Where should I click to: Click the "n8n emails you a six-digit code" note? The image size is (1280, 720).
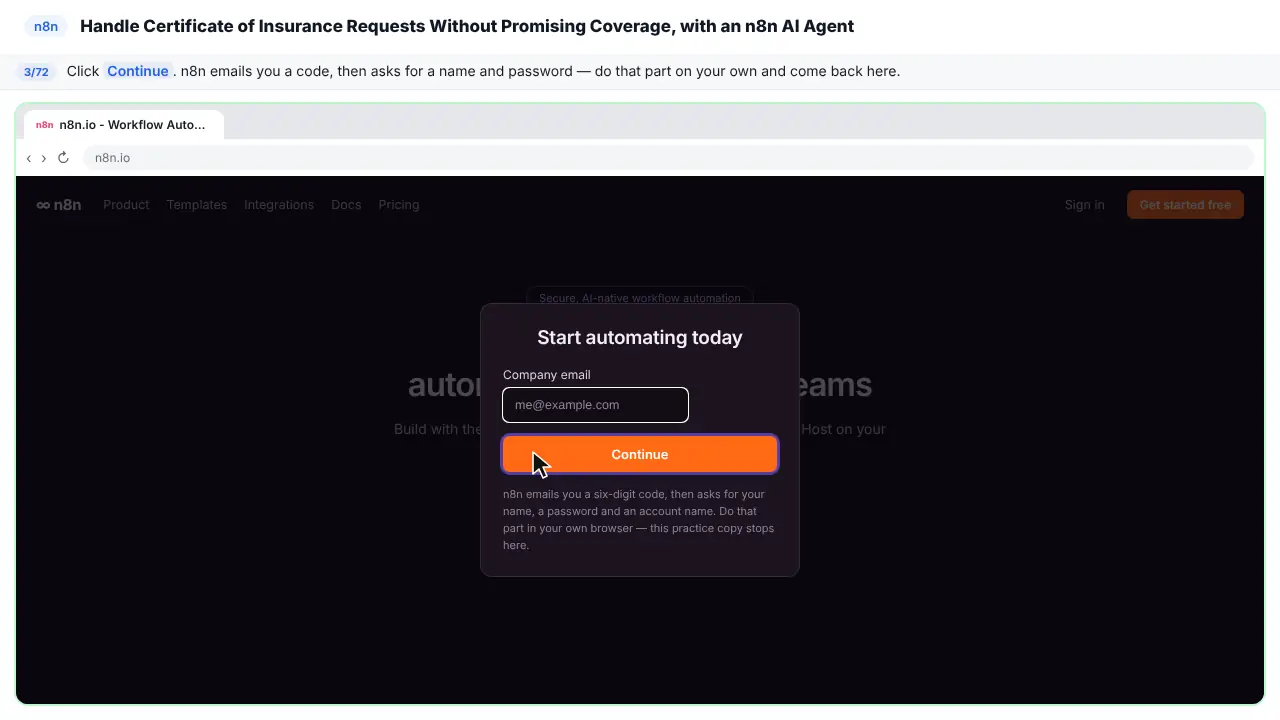tap(640, 520)
